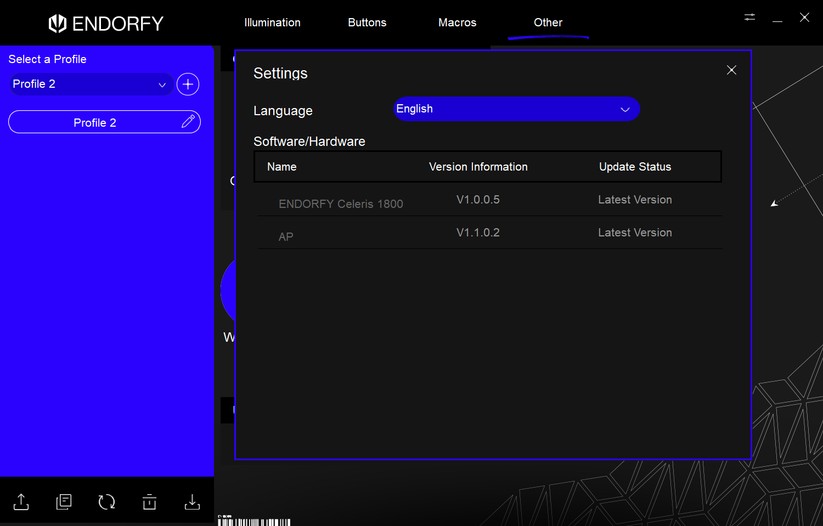Viewport: 823px width, 526px height.
Task: Open the settings swap-arrows icon in title bar
Action: tap(750, 18)
